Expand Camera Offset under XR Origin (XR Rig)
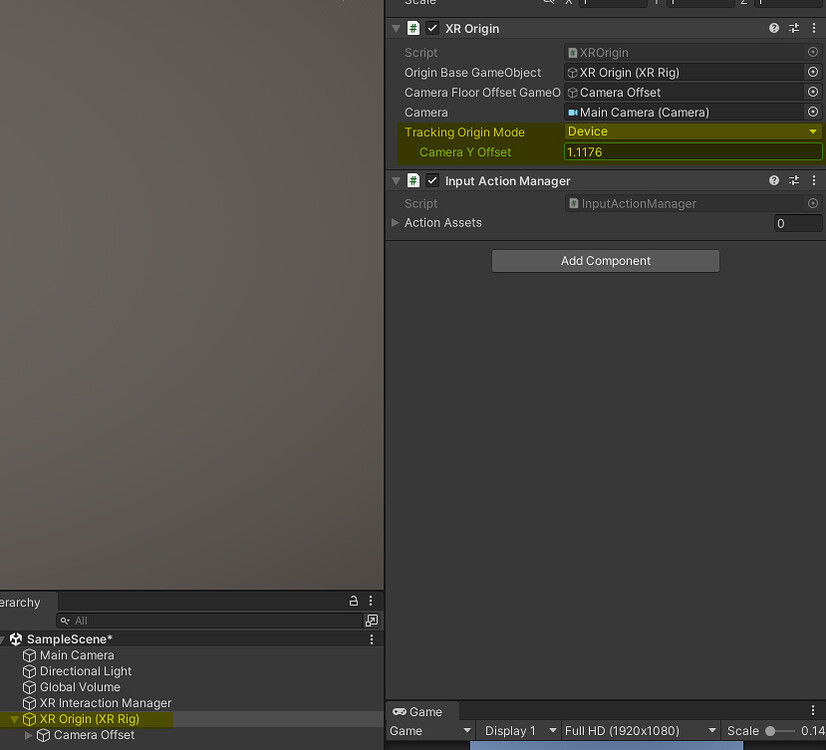This screenshot has height=750, width=826. tap(29, 735)
